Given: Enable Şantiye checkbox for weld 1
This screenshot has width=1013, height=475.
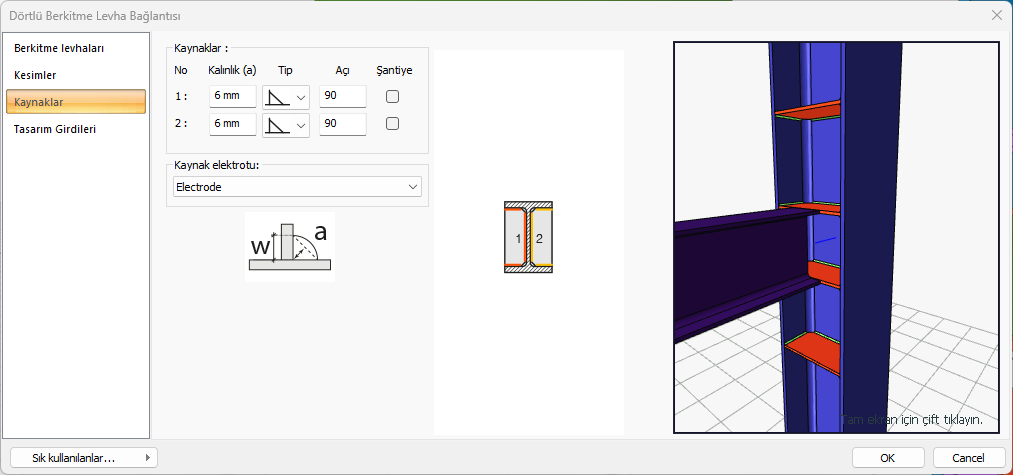Looking at the screenshot, I should pos(393,97).
